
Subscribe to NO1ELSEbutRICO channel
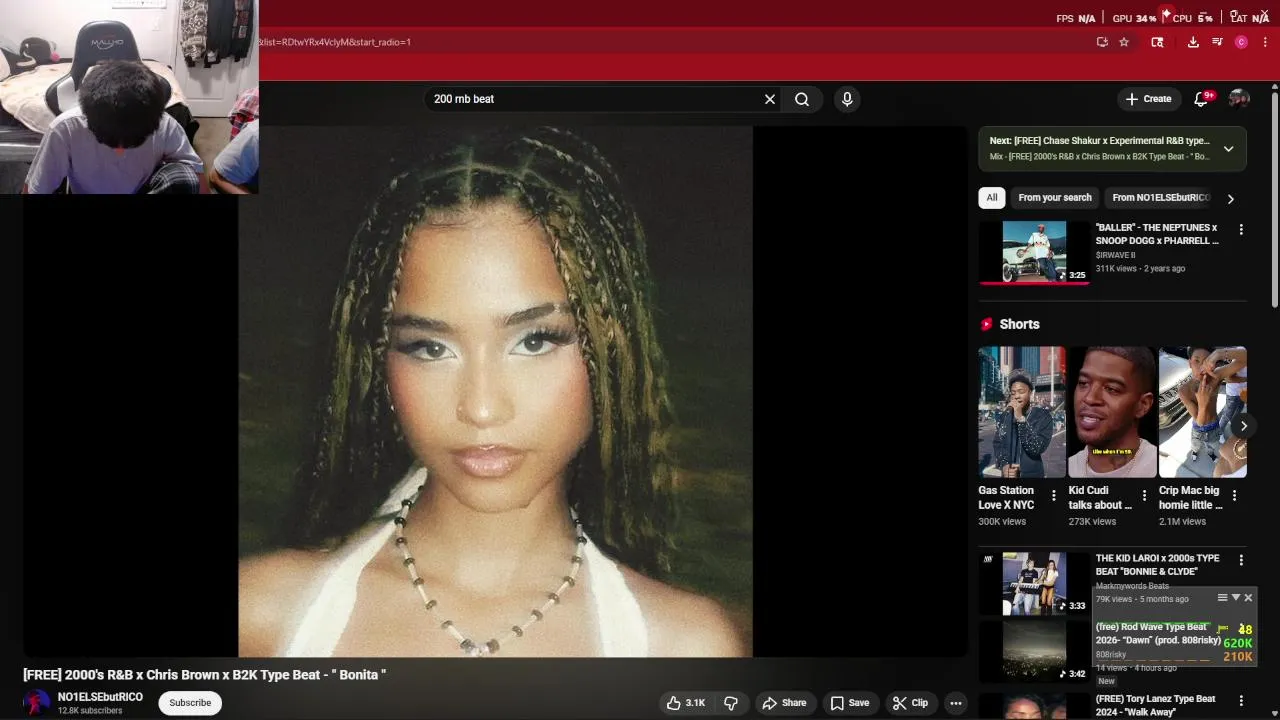190,703
